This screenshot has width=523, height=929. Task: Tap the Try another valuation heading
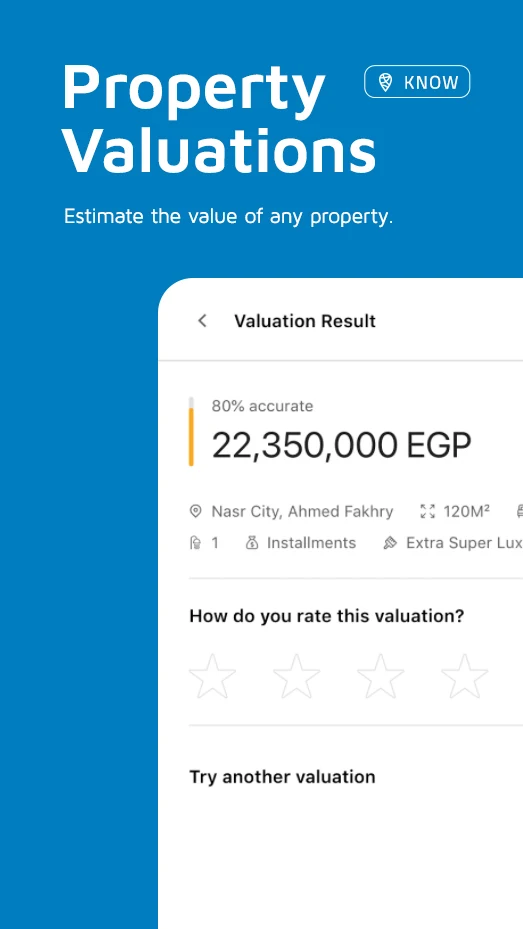point(283,777)
